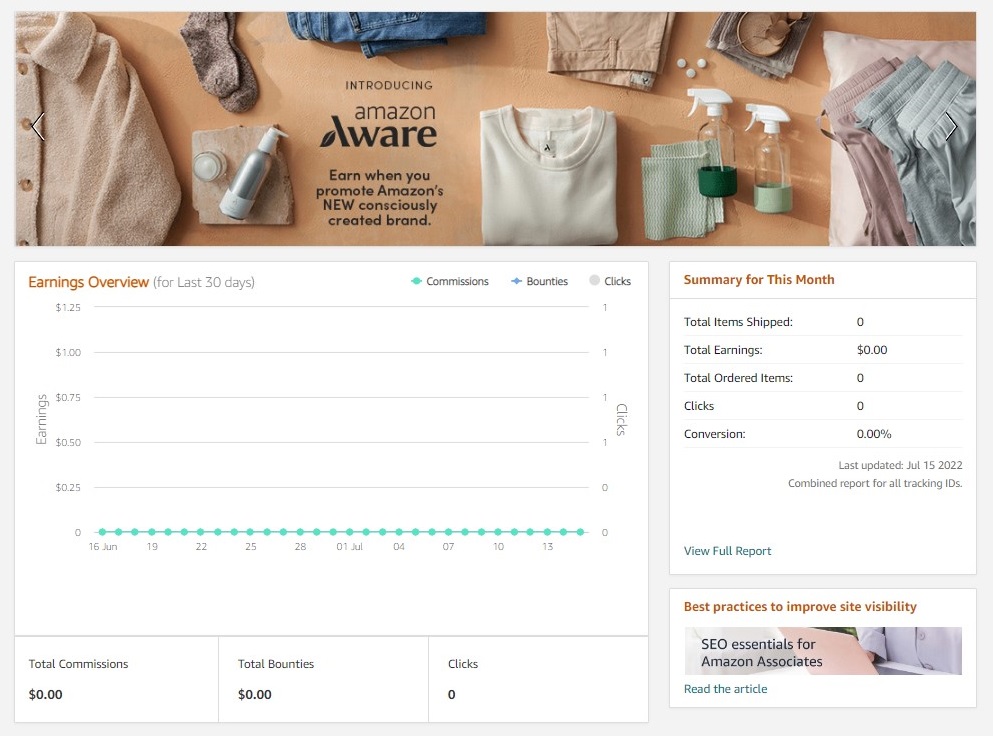Screen dimensions: 993x736
Task: Toggle Bounties series in chart legend
Action: 540,281
